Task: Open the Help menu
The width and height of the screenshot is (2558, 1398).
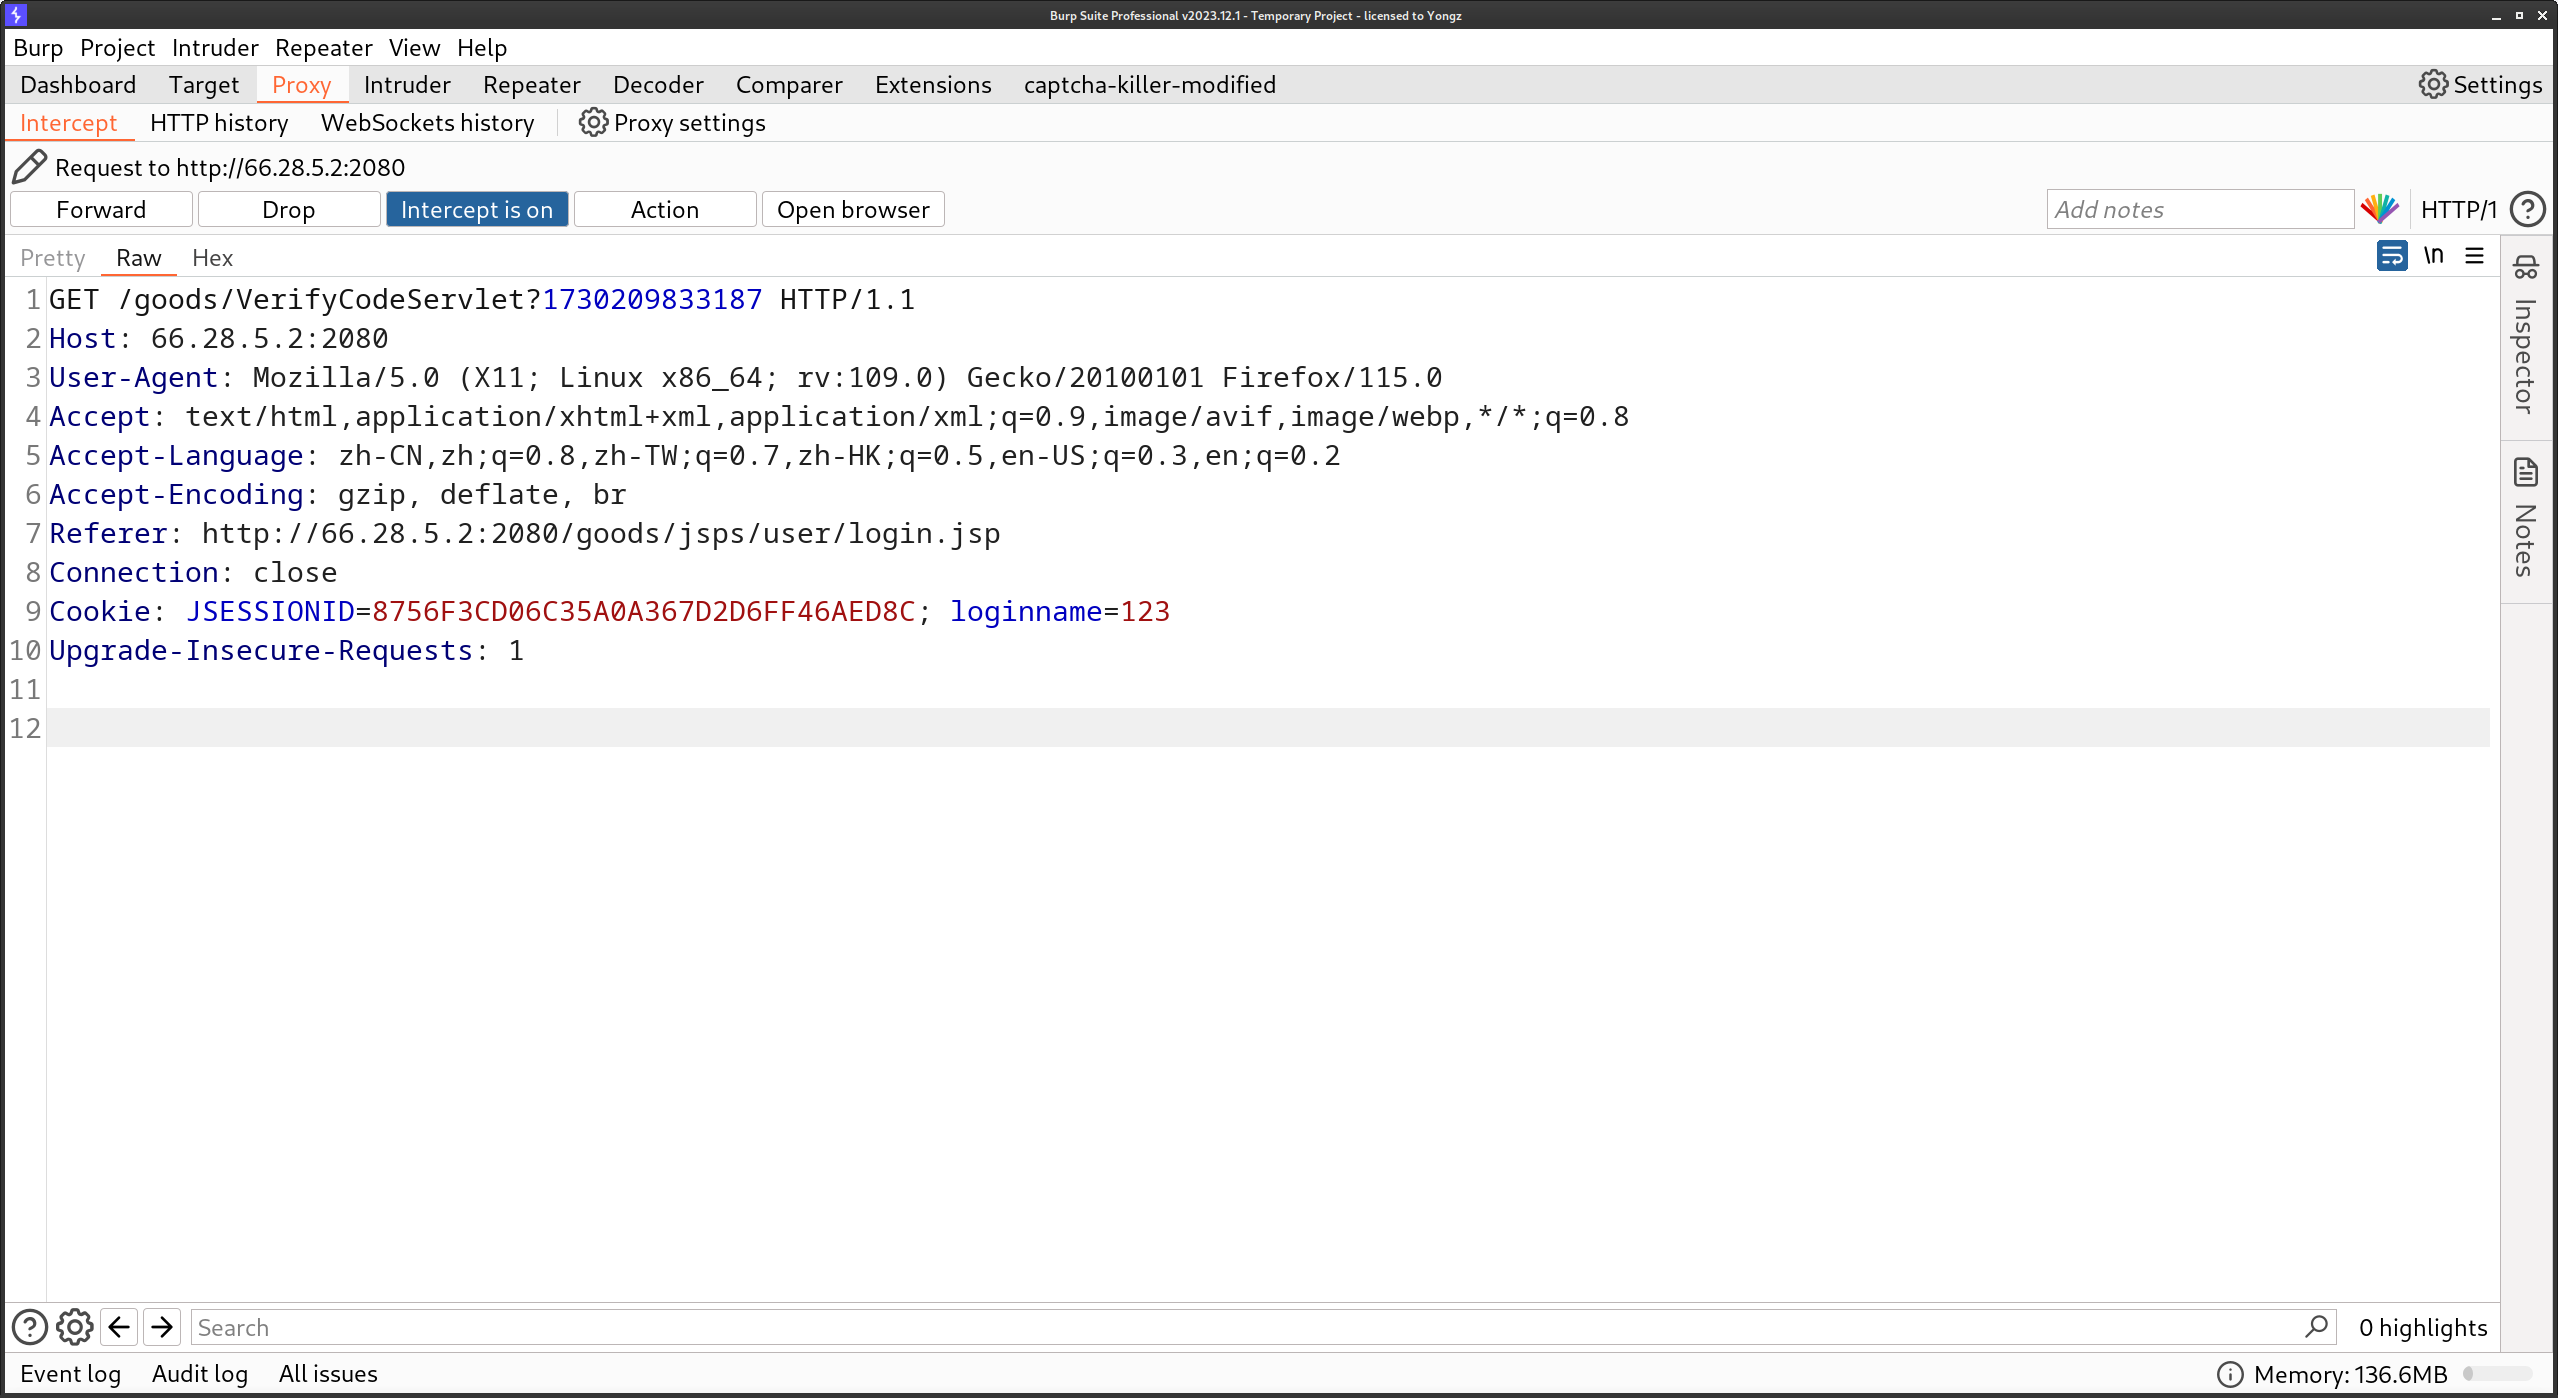Action: pos(482,48)
